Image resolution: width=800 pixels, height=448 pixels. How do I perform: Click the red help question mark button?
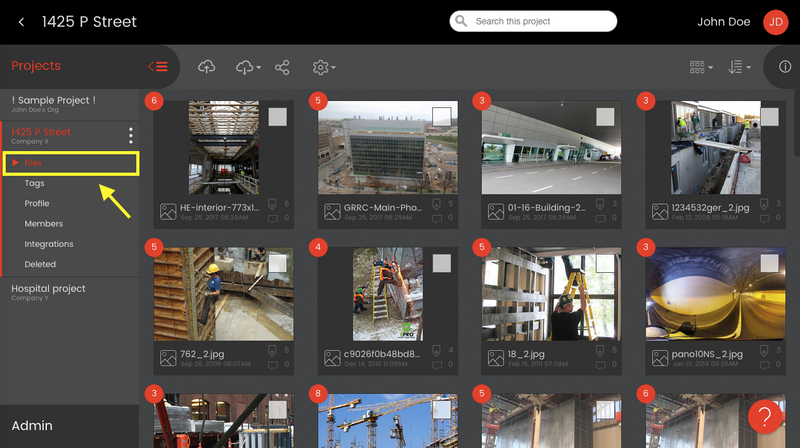point(764,417)
